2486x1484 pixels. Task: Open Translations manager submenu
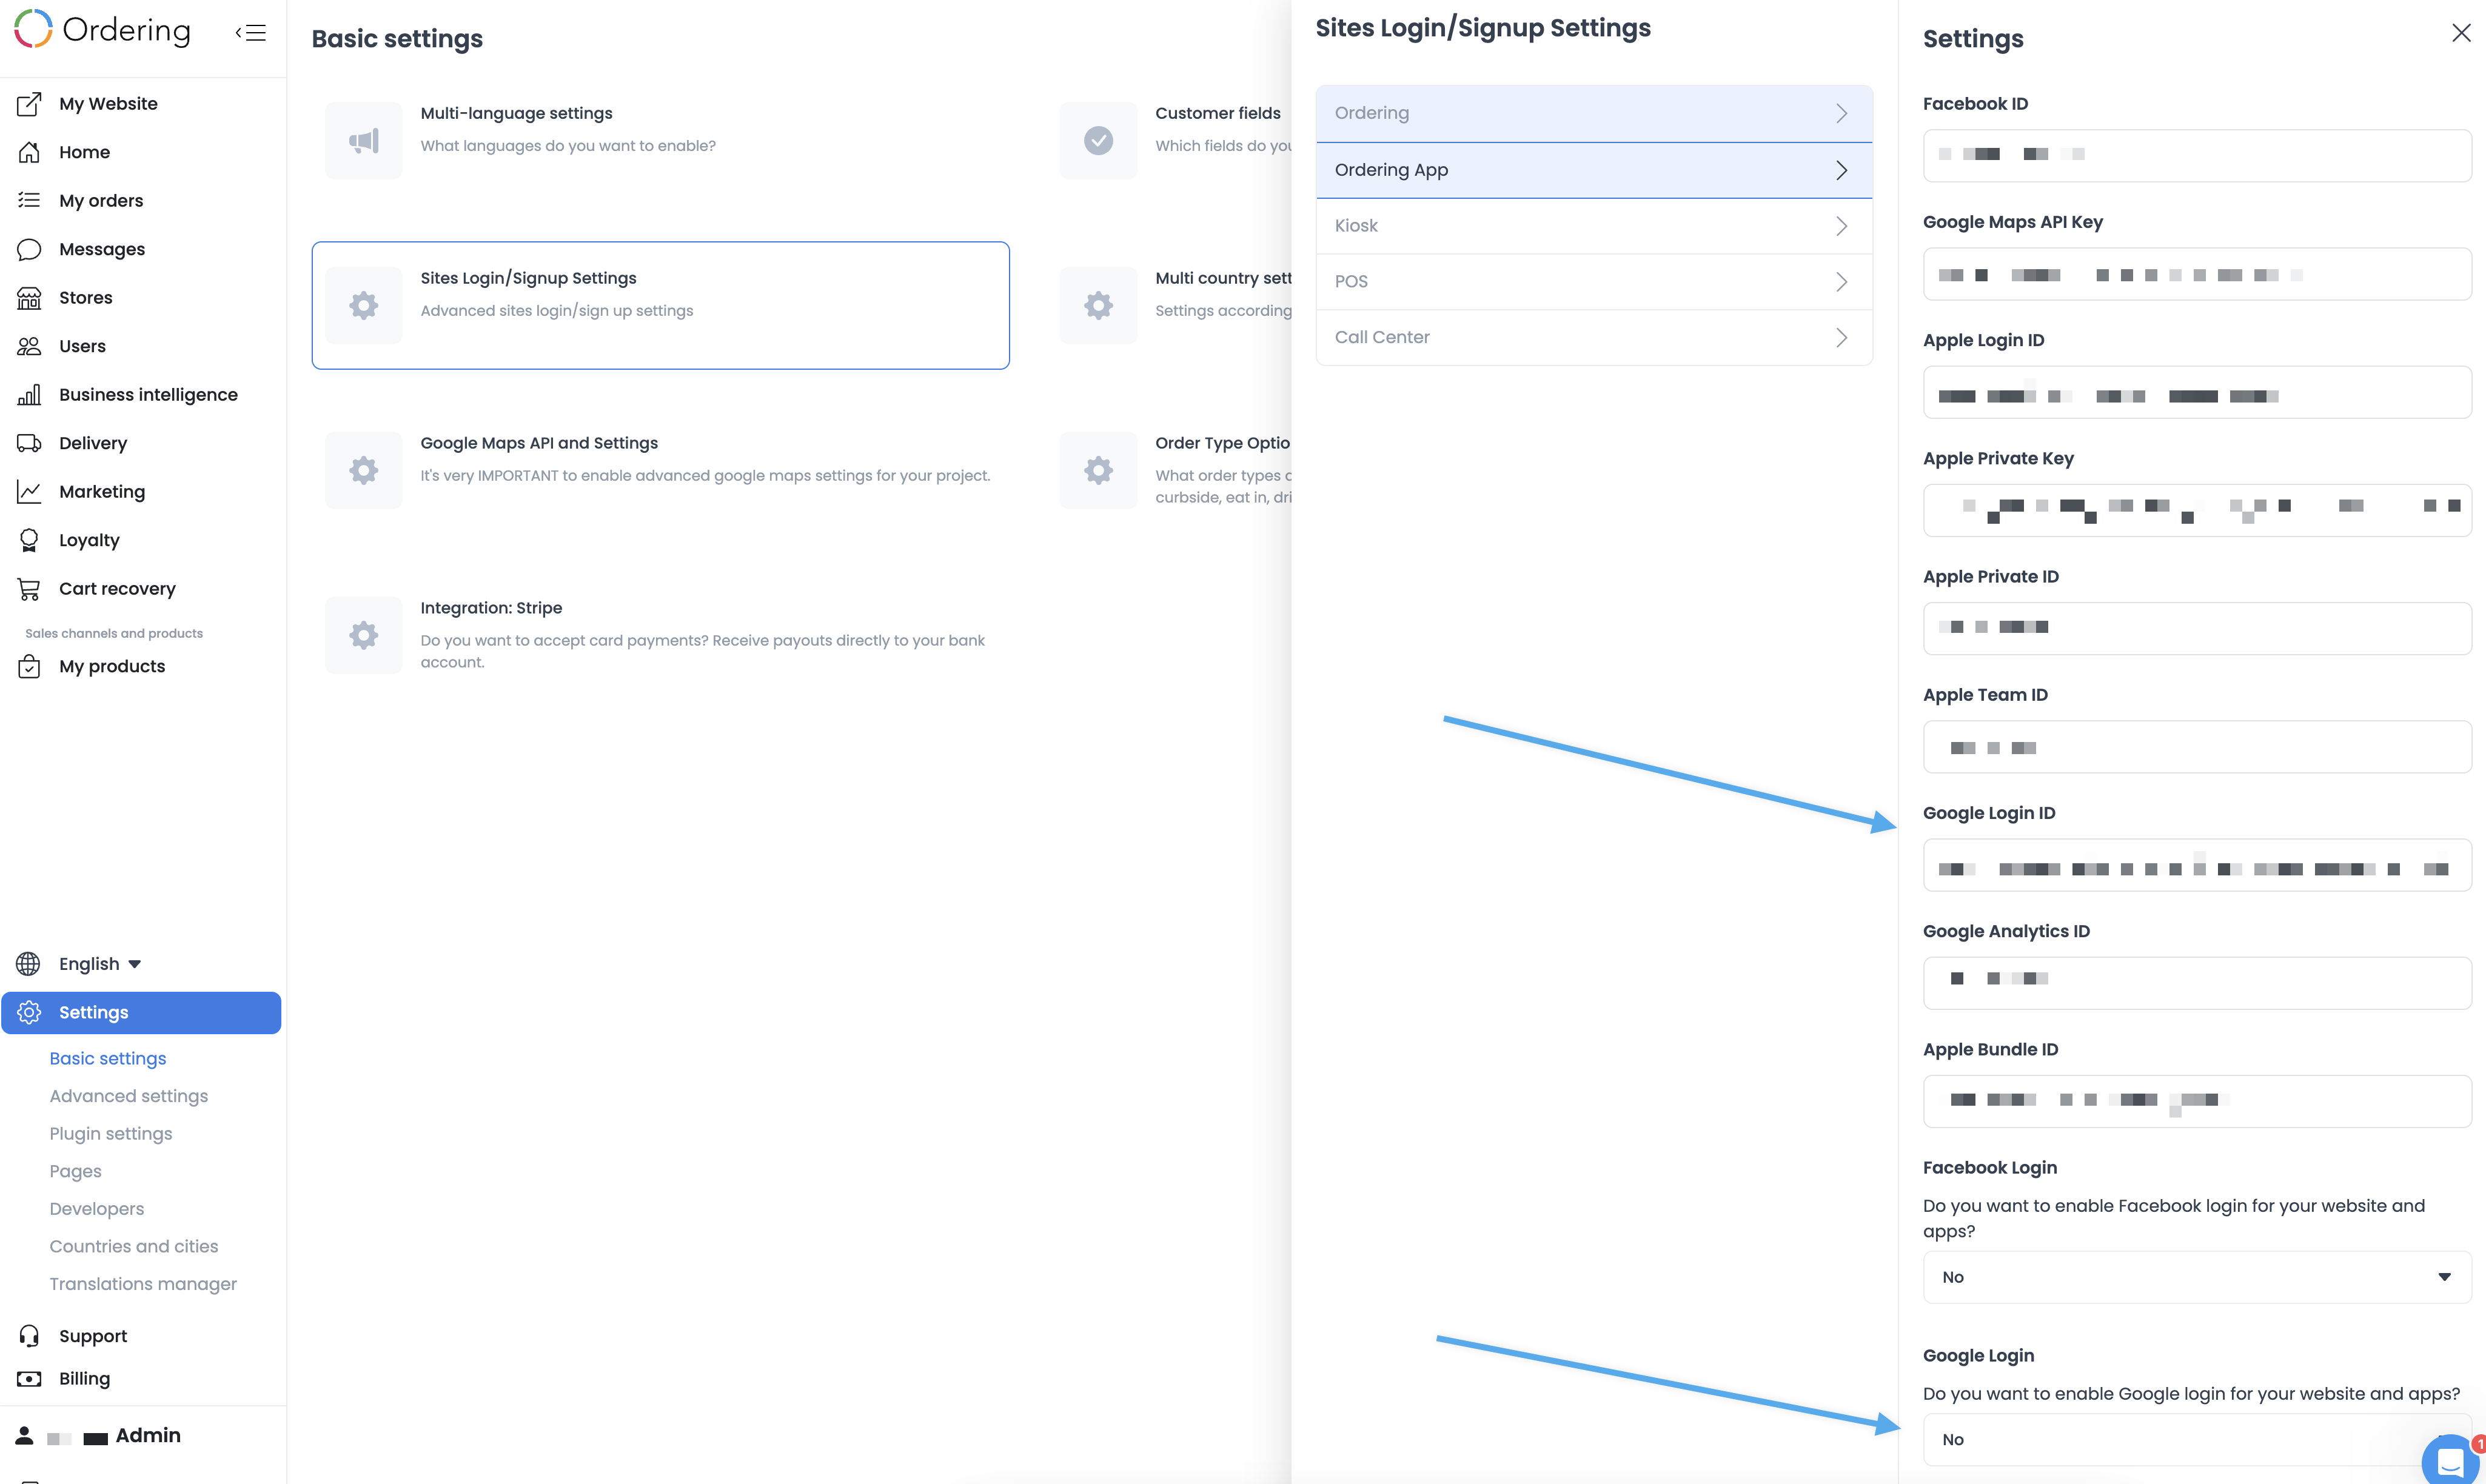click(x=143, y=1284)
